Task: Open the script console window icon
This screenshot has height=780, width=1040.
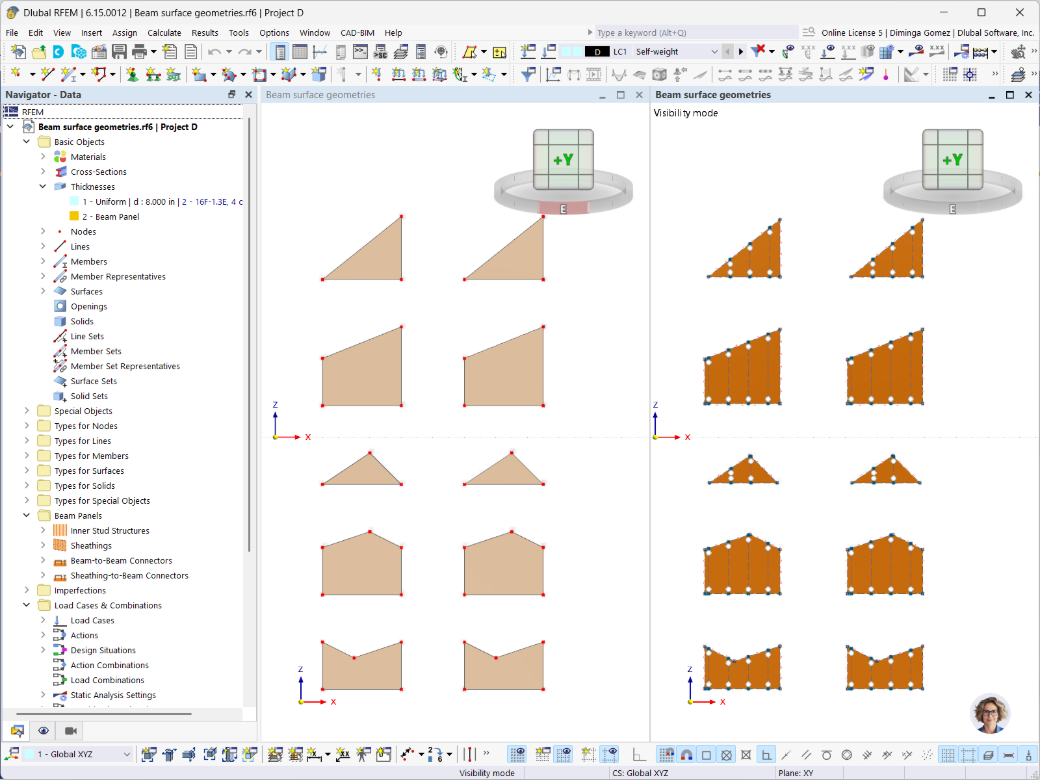Action: pyautogui.click(x=360, y=52)
